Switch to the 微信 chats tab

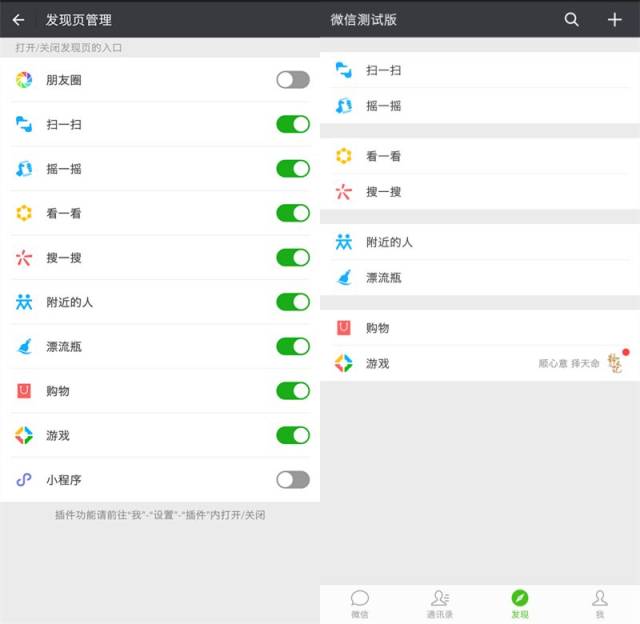(360, 604)
